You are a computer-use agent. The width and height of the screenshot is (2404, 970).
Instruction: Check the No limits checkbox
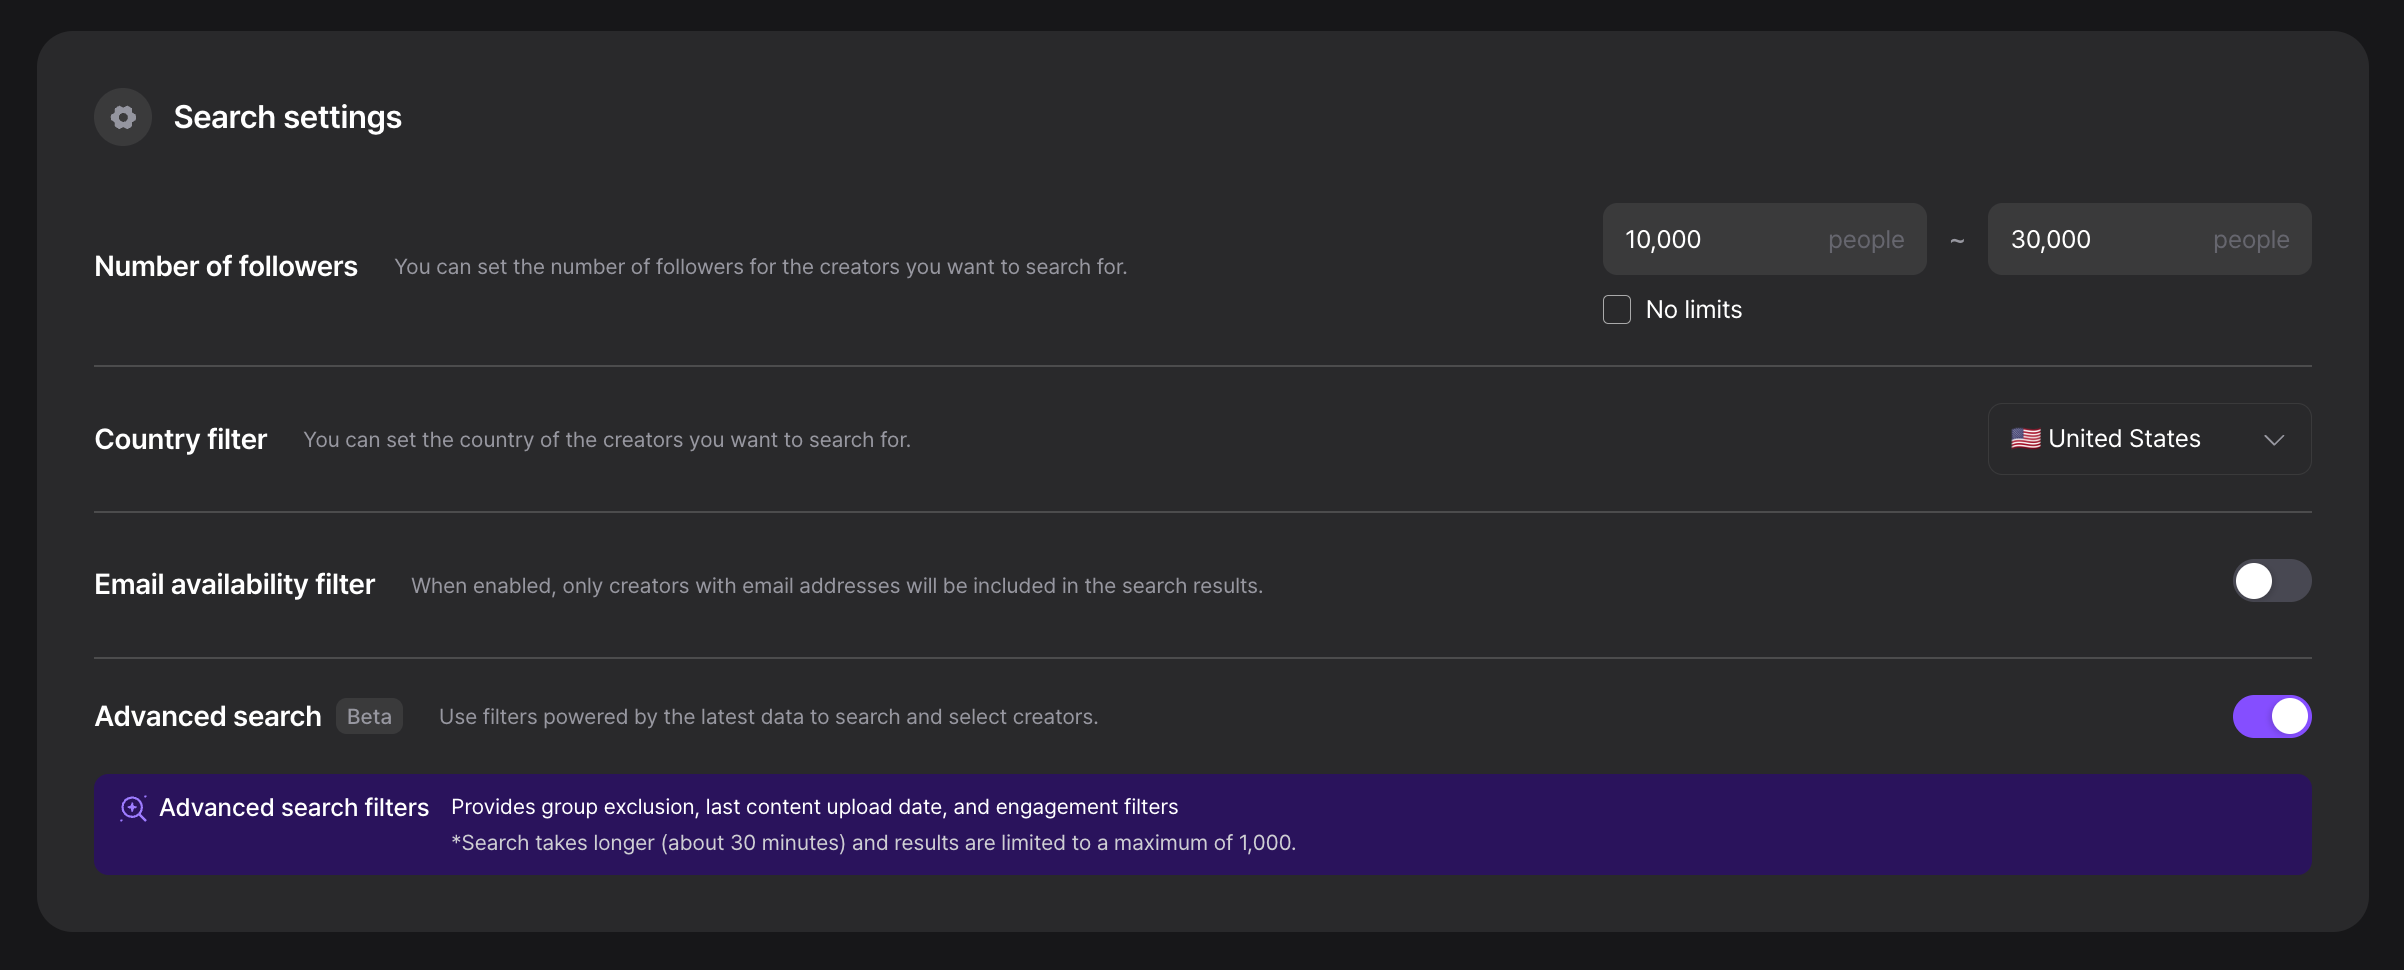pos(1617,309)
